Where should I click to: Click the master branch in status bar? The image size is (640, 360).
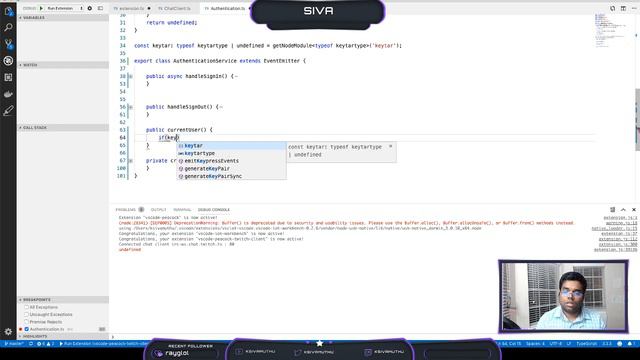point(13,344)
